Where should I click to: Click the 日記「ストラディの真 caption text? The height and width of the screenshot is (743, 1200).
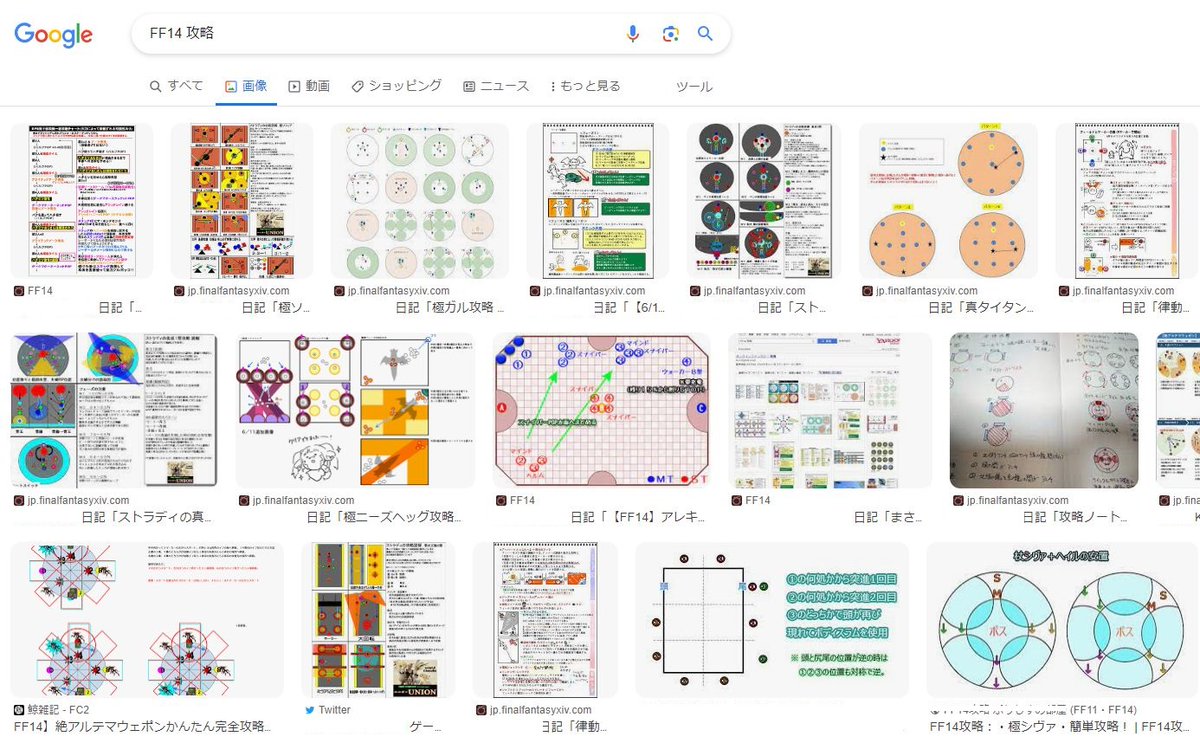coord(147,517)
